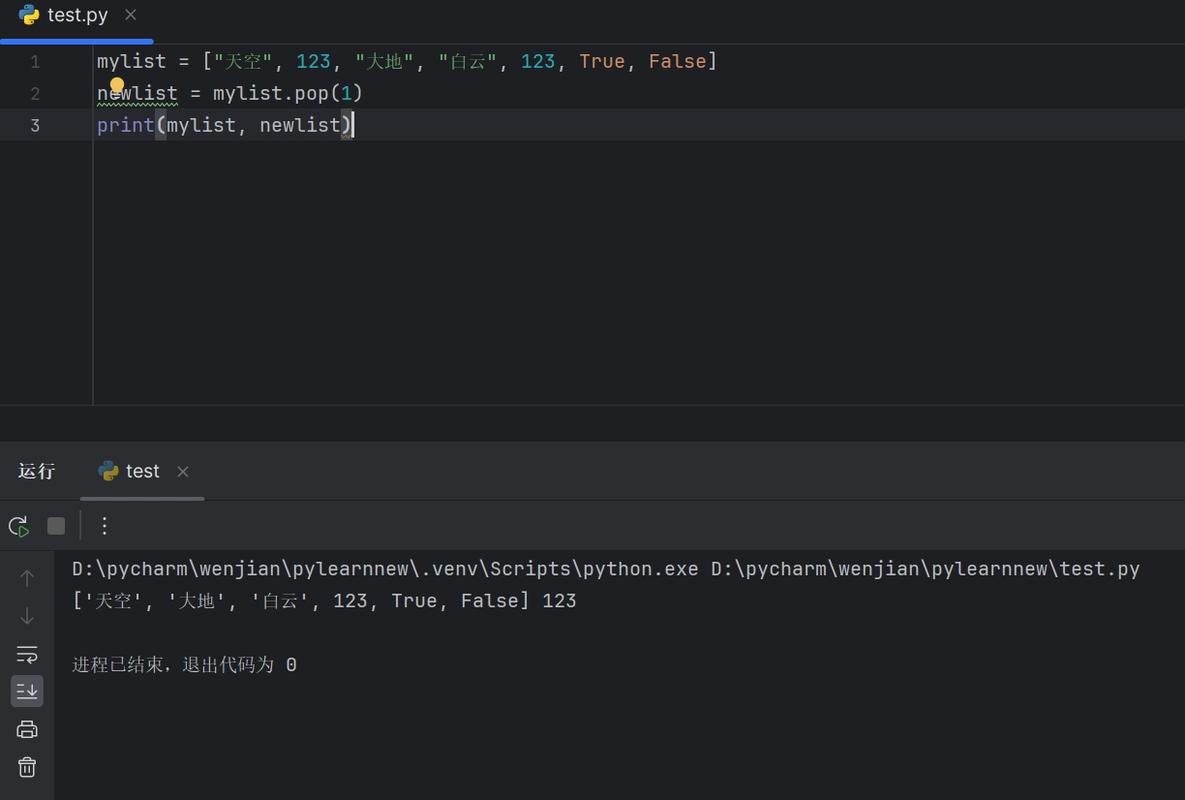Viewport: 1185px width, 800px height.
Task: Close the test run tab
Action: [183, 471]
